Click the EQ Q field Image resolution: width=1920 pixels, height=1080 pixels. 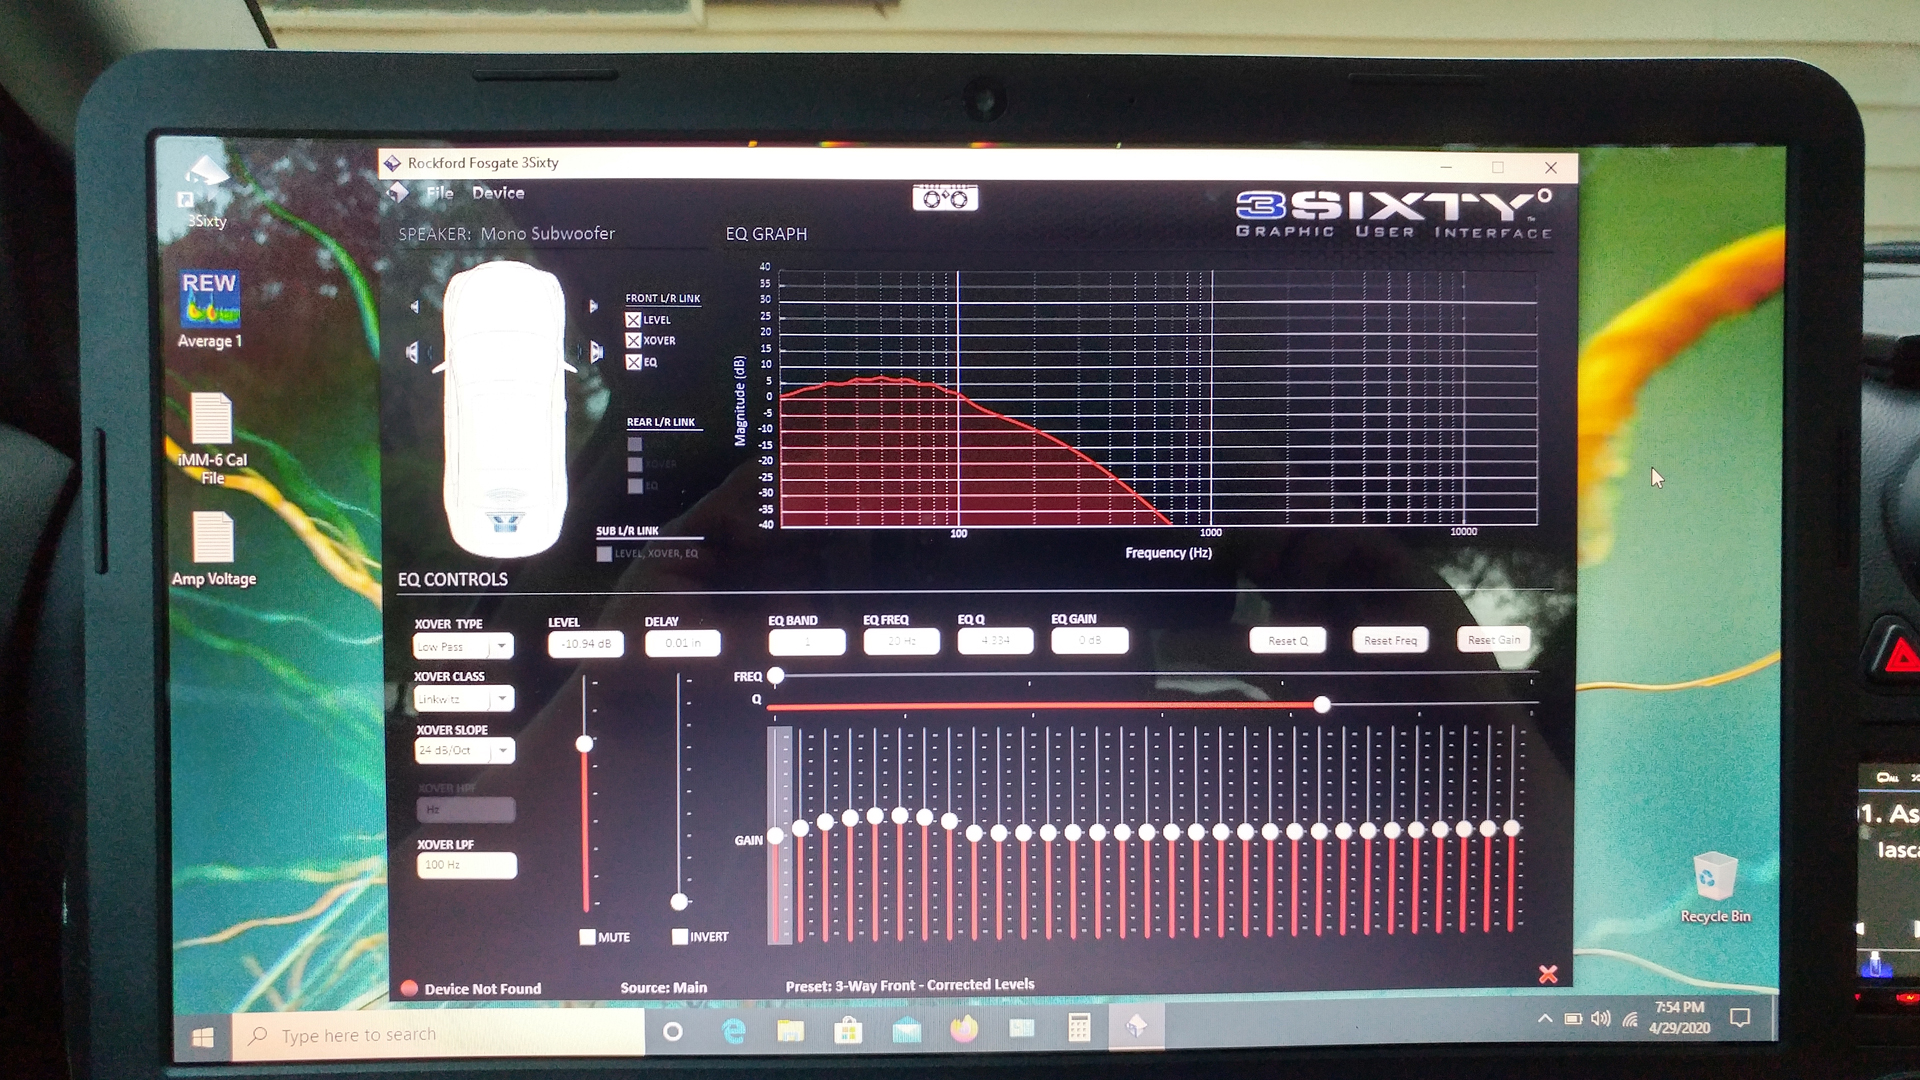click(995, 640)
